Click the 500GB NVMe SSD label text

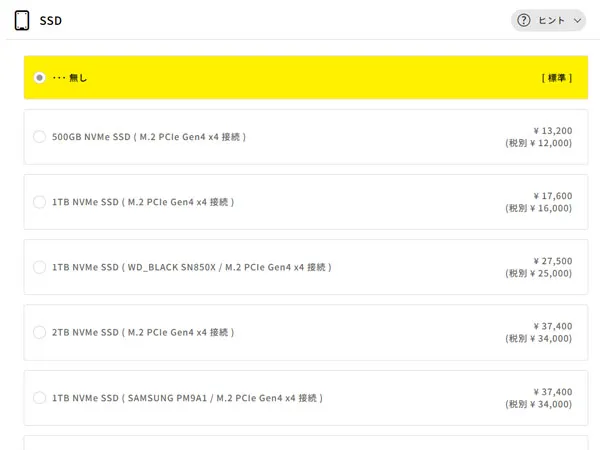point(149,137)
